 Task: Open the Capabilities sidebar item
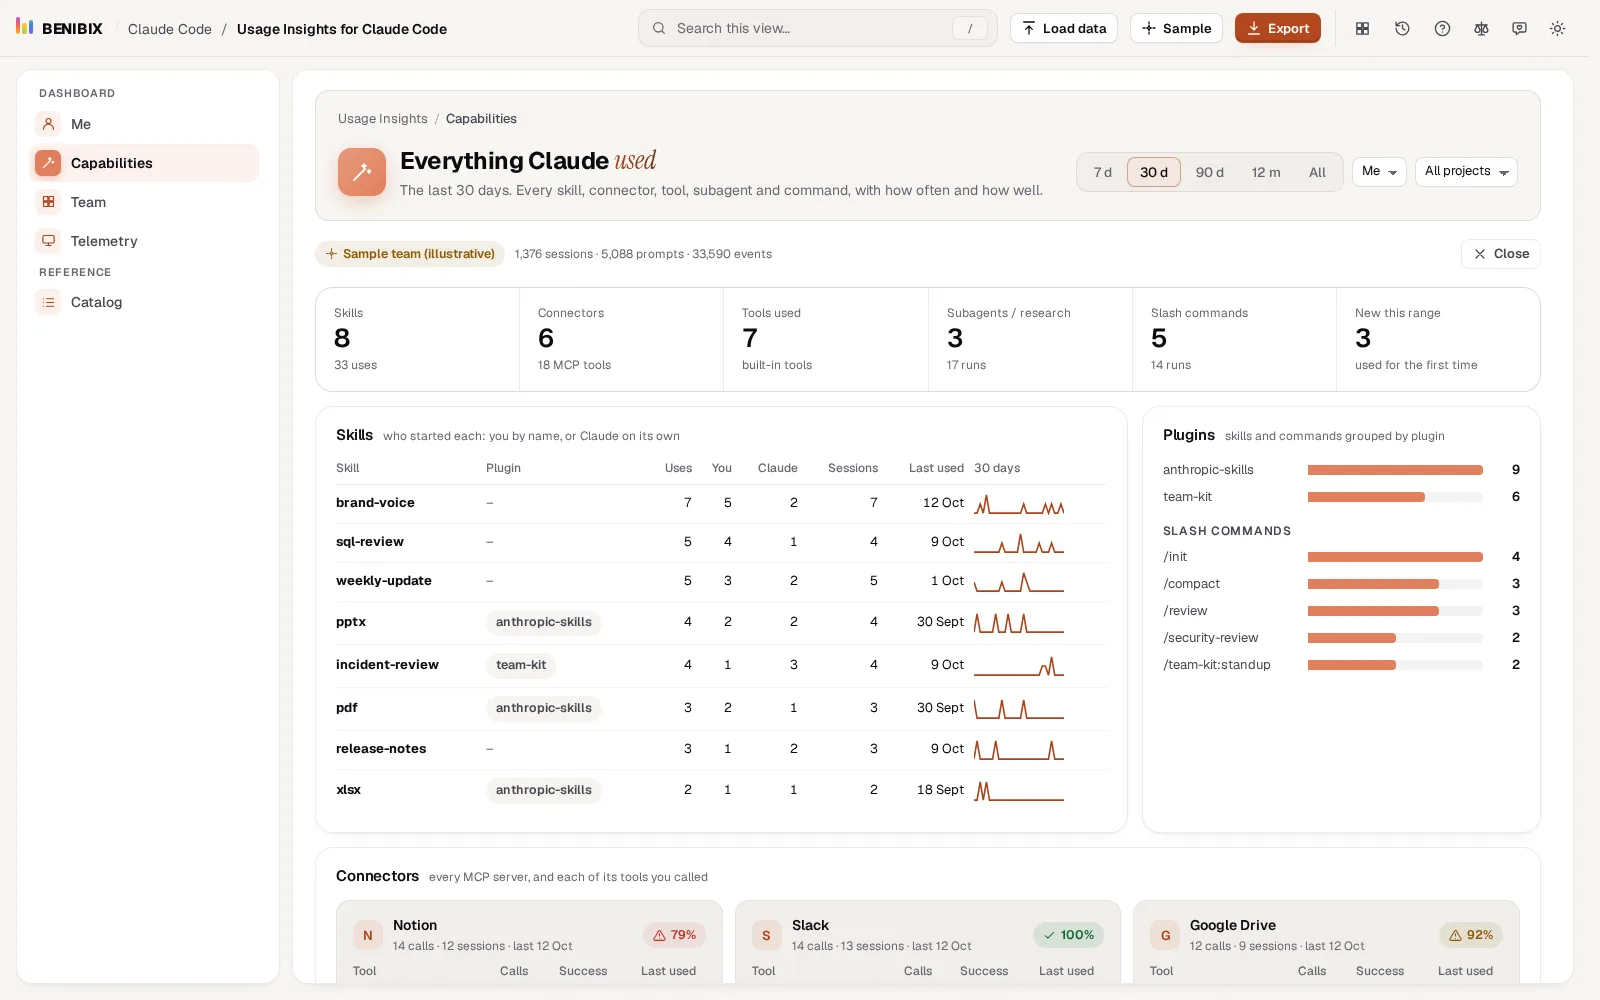(x=144, y=163)
